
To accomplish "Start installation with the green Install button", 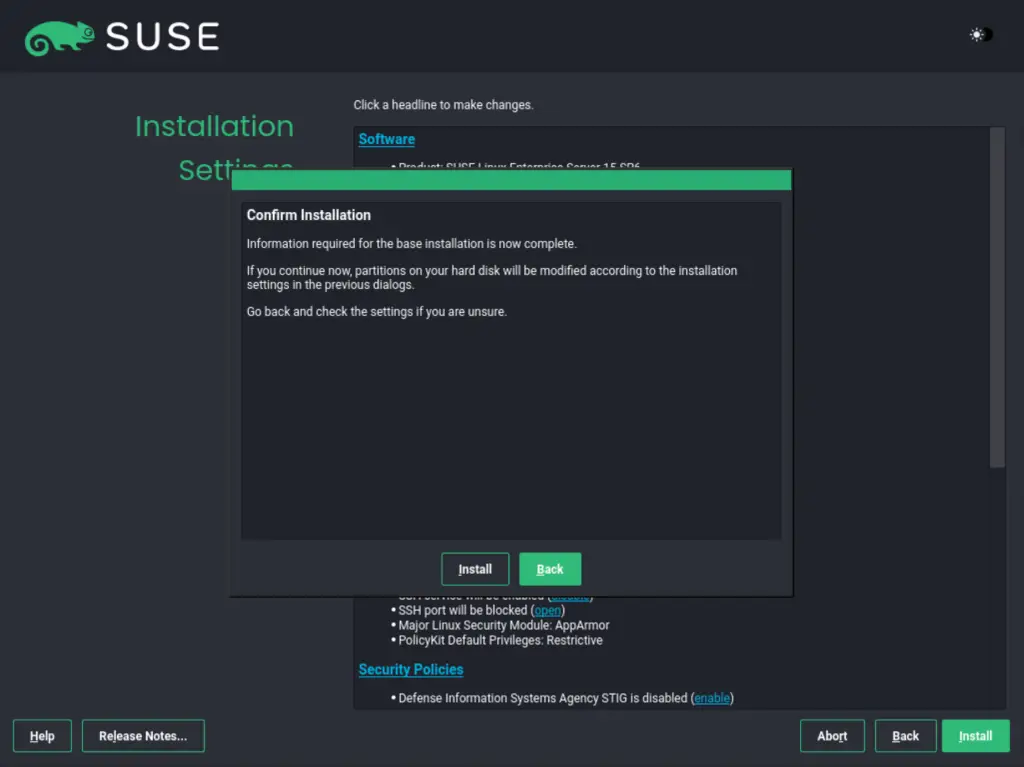I will (975, 735).
